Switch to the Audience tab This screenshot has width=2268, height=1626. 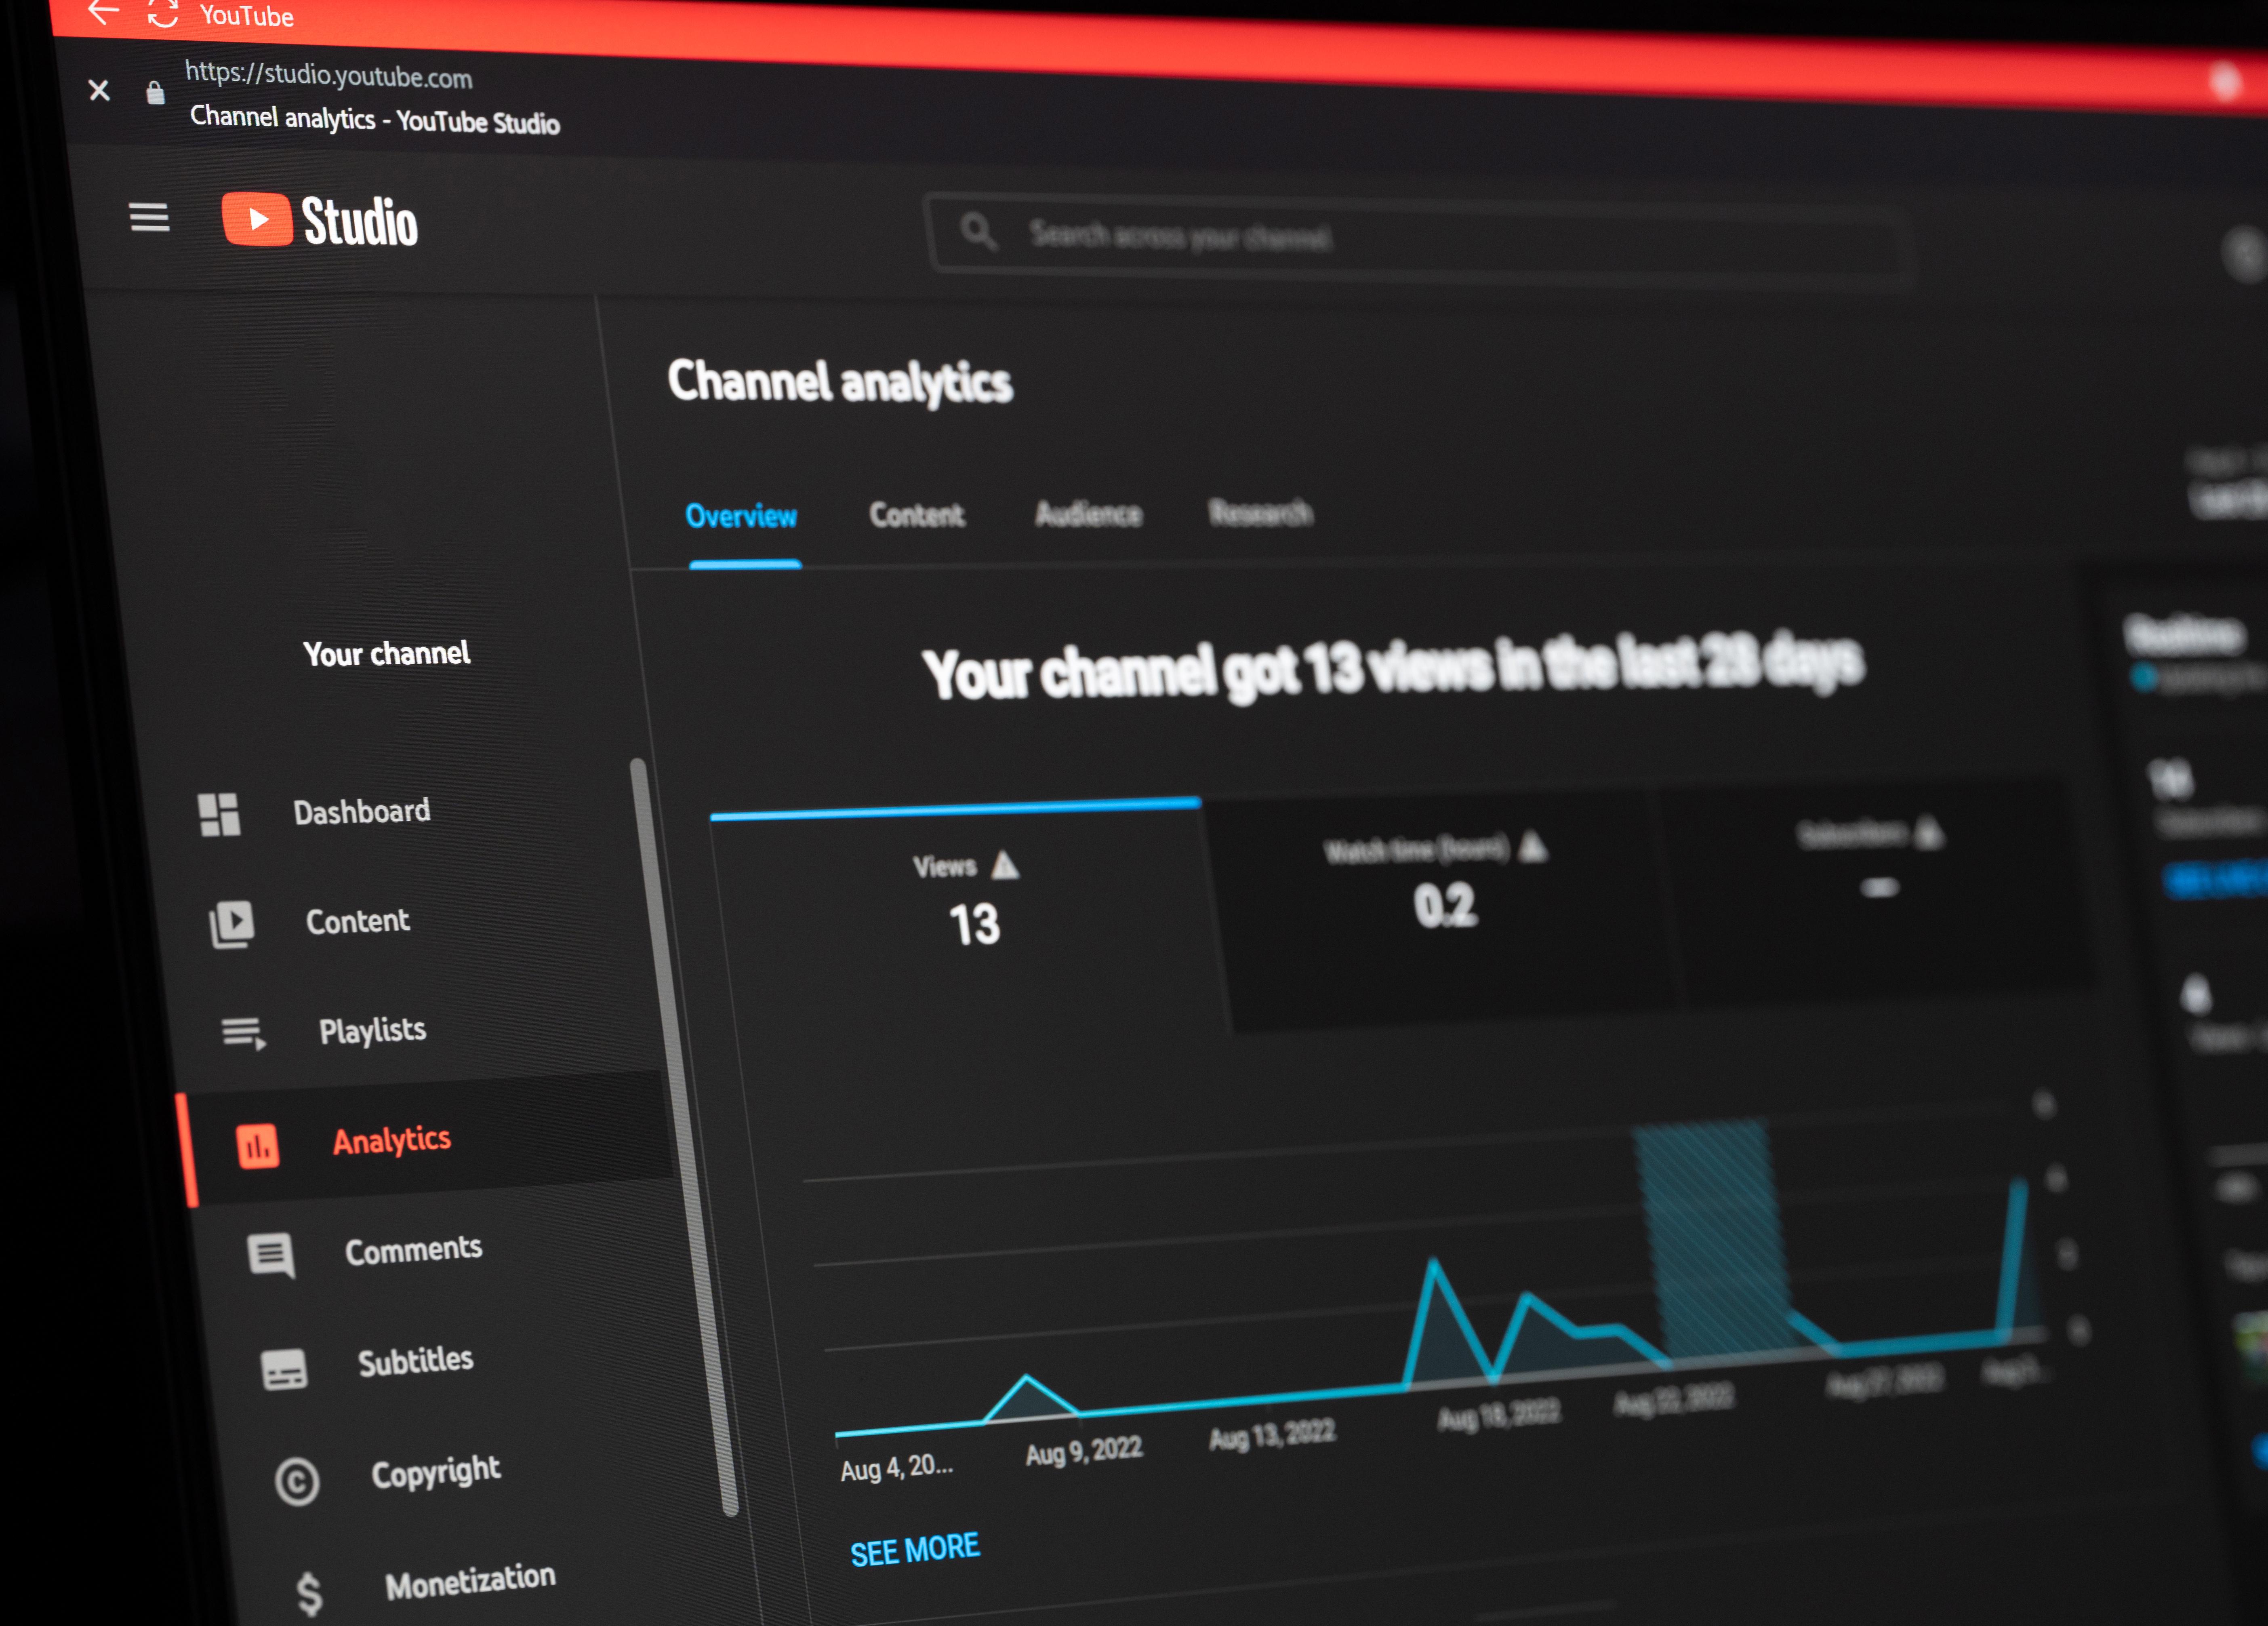(x=1088, y=513)
